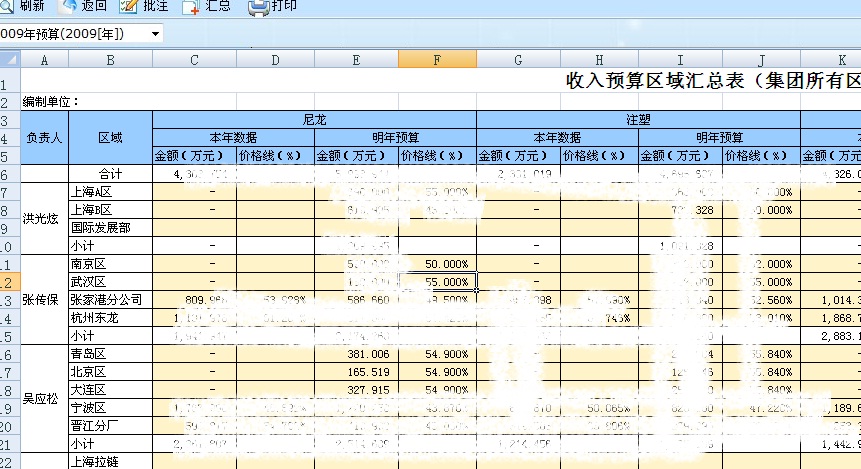Click the 批注 annotation icon
Screen dimensions: 861x469
(129, 7)
